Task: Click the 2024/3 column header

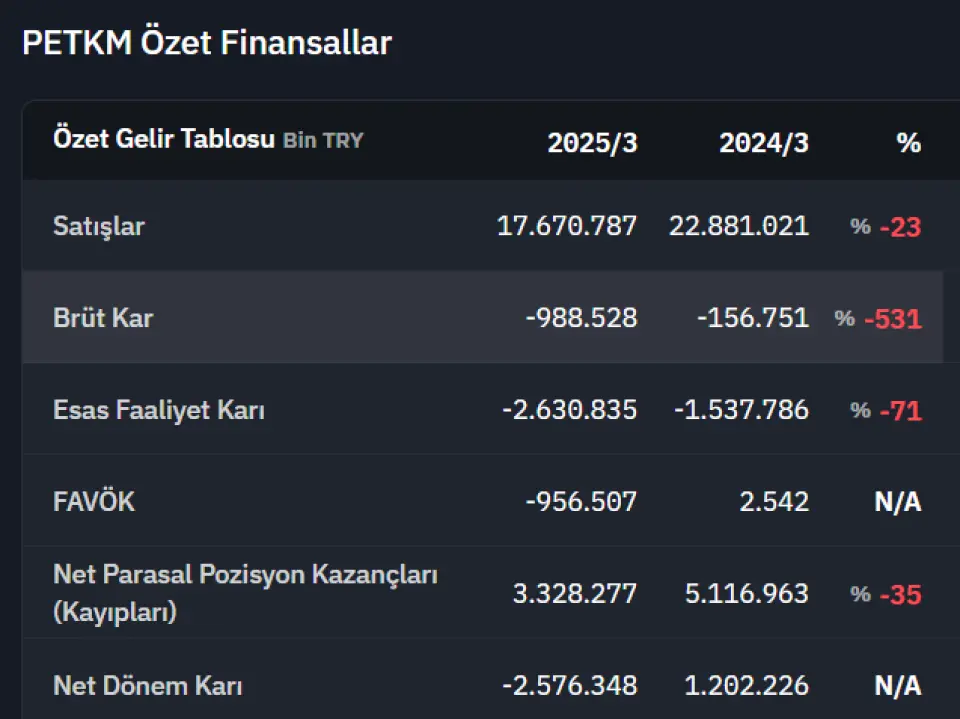Action: point(763,143)
